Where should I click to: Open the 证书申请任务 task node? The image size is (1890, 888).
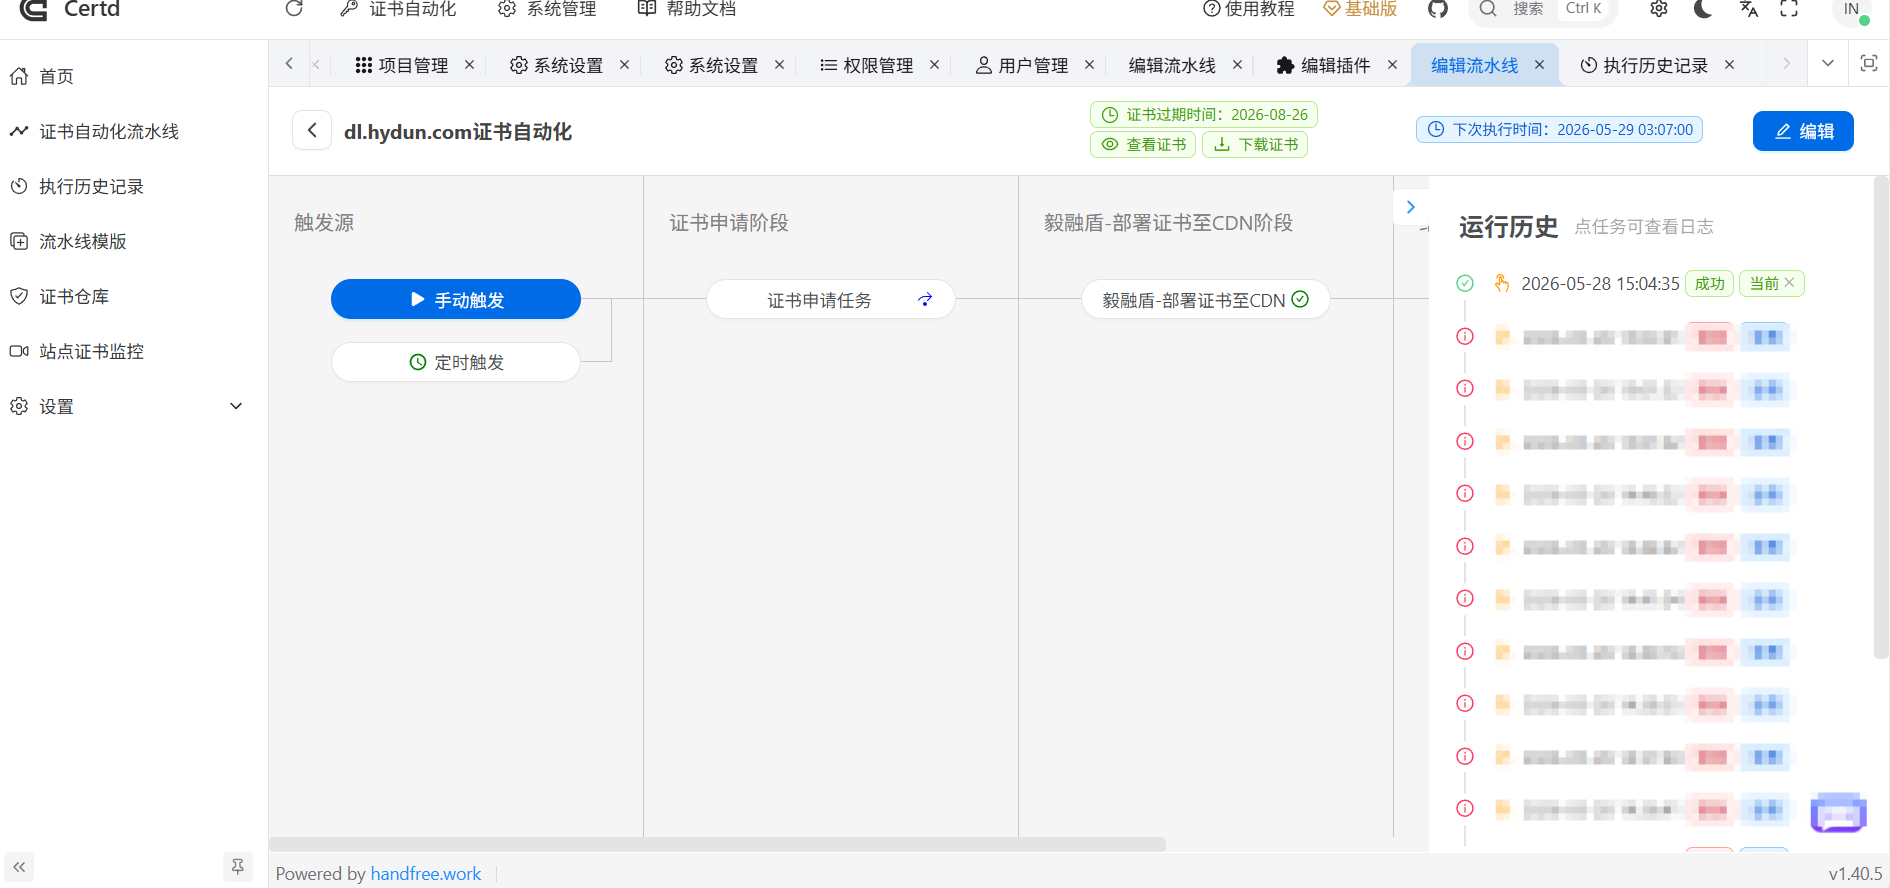tap(831, 299)
